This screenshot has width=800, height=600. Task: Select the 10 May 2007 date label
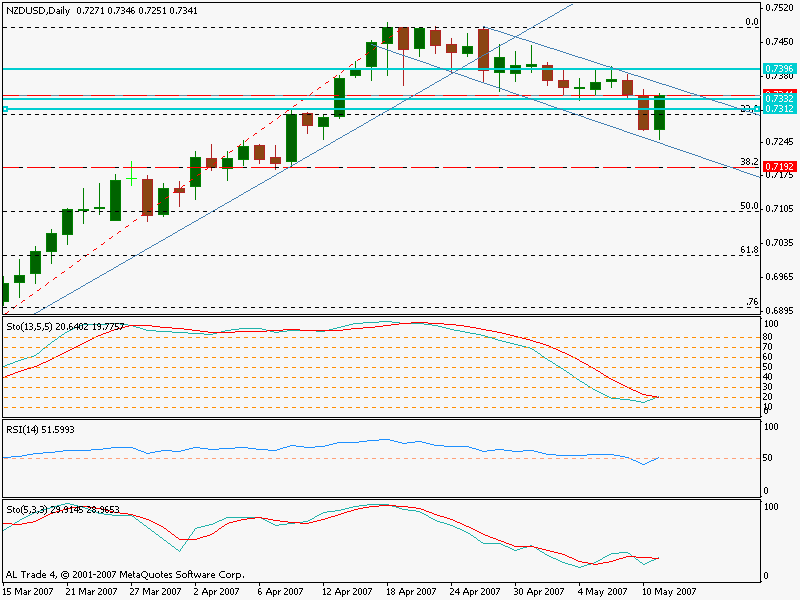click(x=668, y=591)
